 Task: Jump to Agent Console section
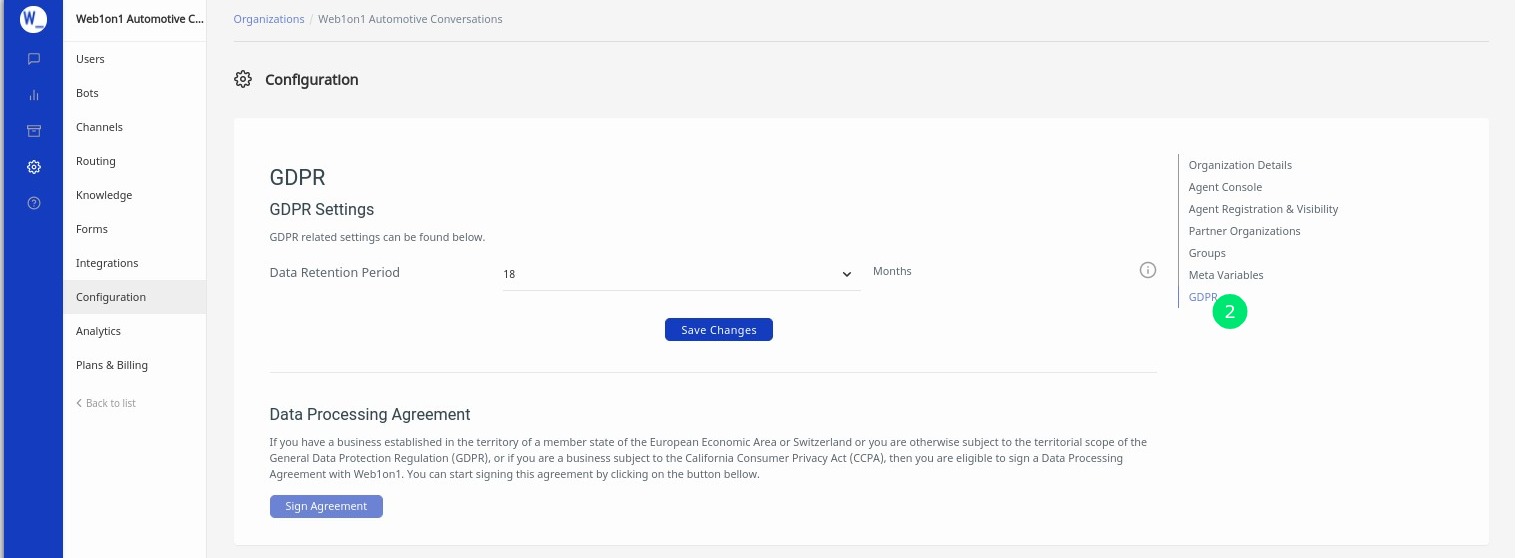(1225, 187)
